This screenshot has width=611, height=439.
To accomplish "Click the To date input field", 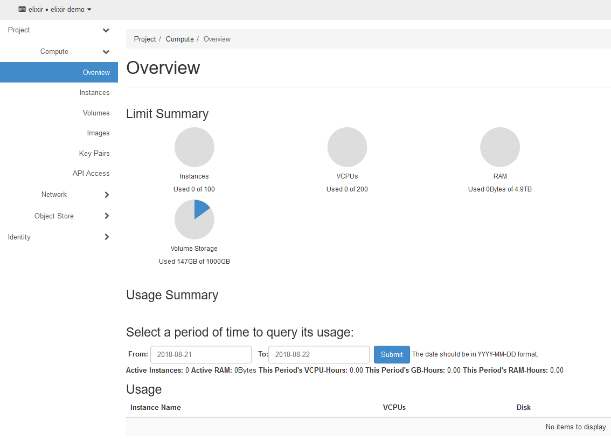I will pyautogui.click(x=319, y=355).
